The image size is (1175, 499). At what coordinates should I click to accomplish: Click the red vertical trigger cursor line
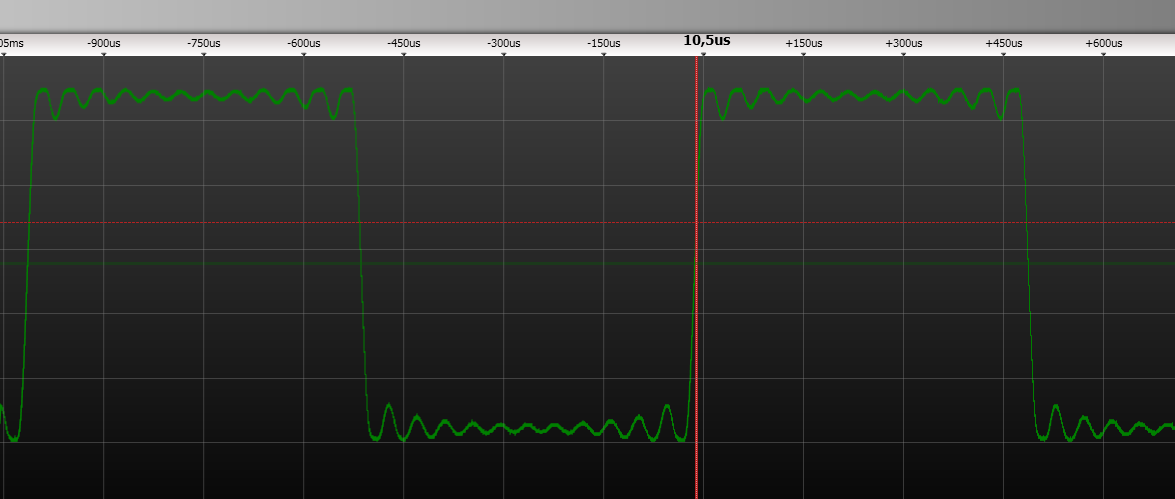[x=697, y=277]
